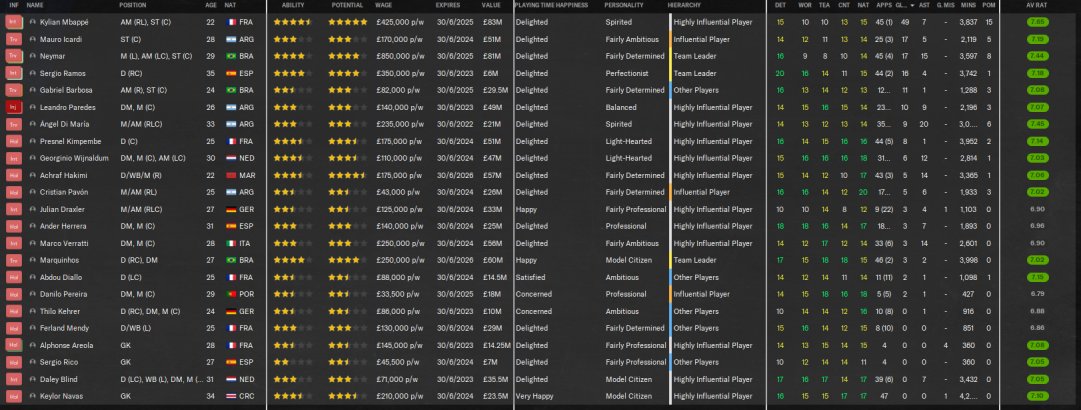Click the player icon next to Daley Blind
Viewport: 1081px width, 410px height.
(x=32, y=379)
